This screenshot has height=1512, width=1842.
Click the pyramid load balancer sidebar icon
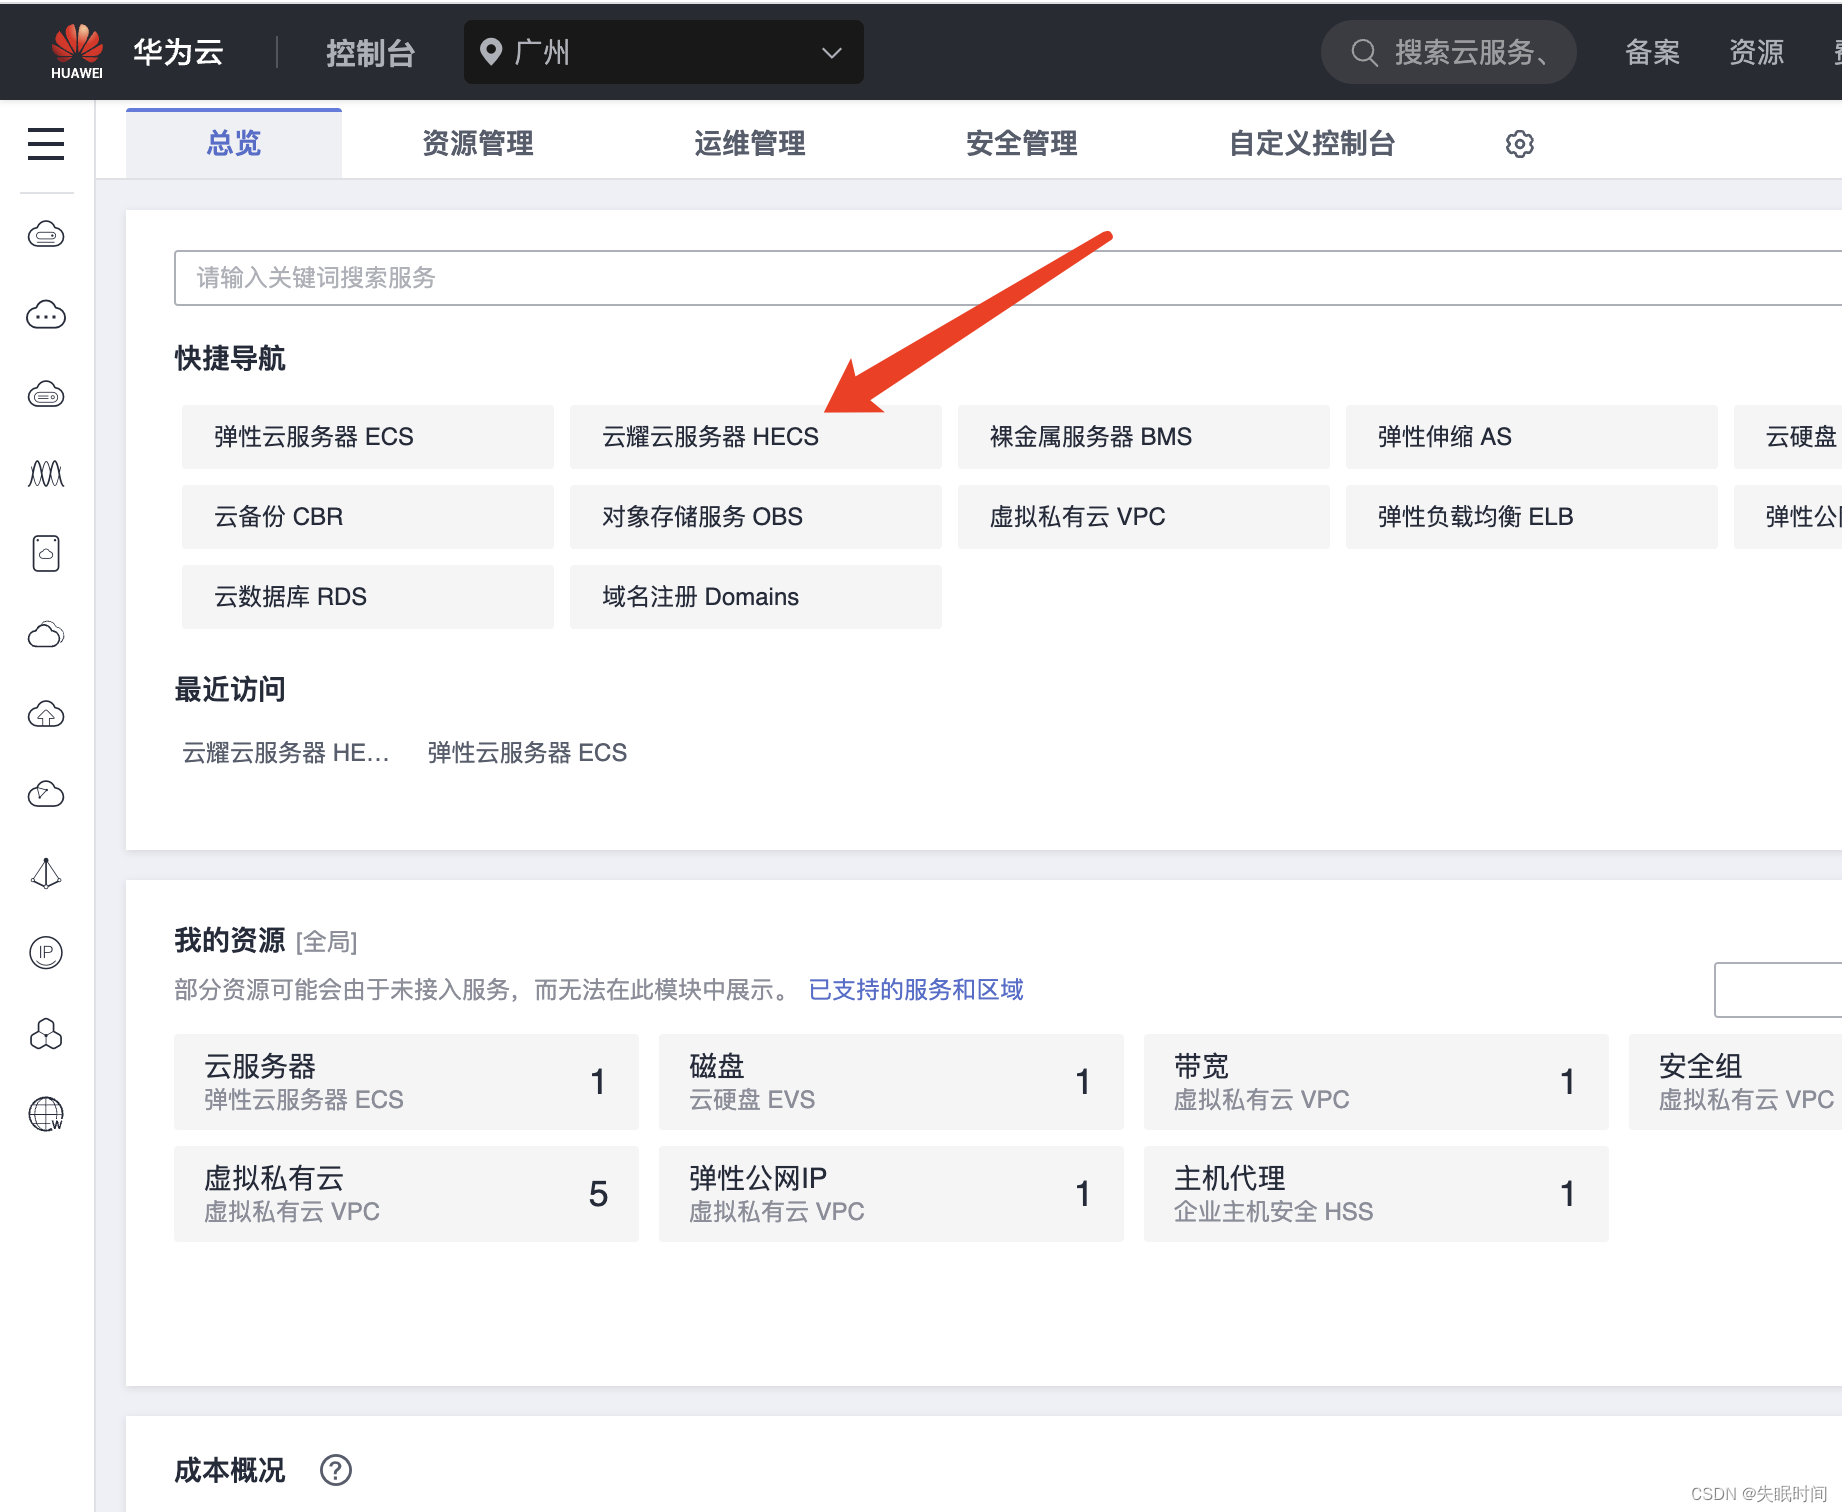tap(46, 873)
